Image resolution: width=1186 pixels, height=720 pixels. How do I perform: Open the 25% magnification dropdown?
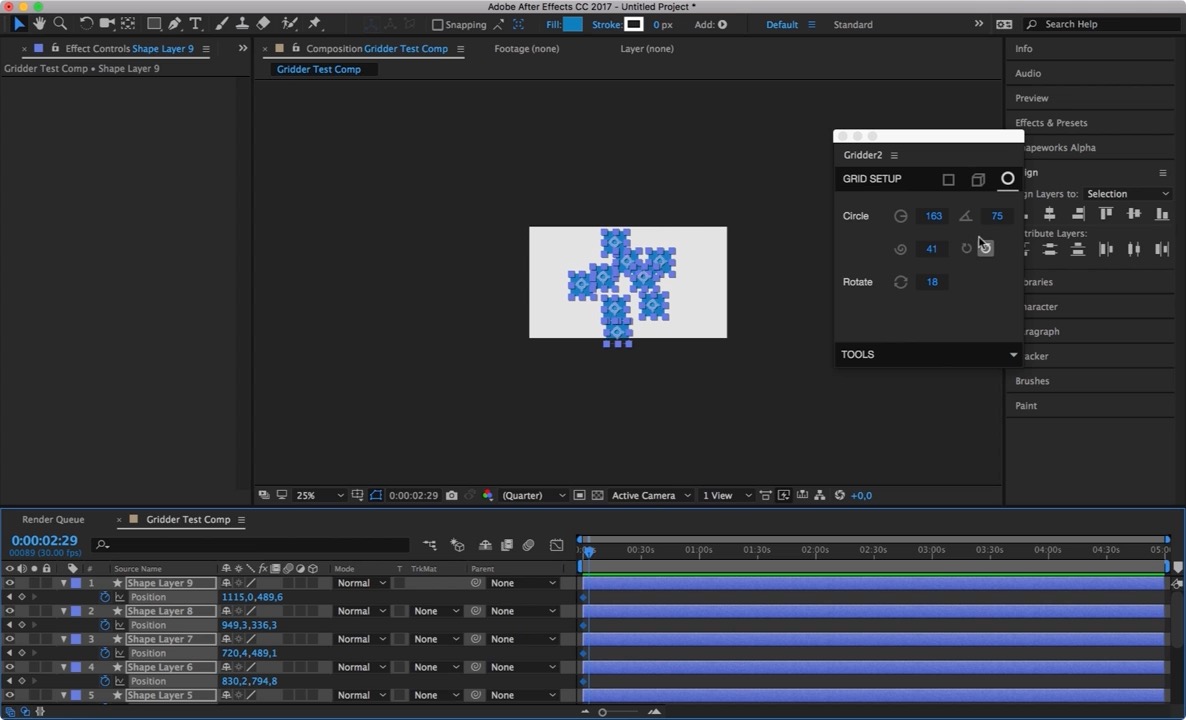pos(320,496)
